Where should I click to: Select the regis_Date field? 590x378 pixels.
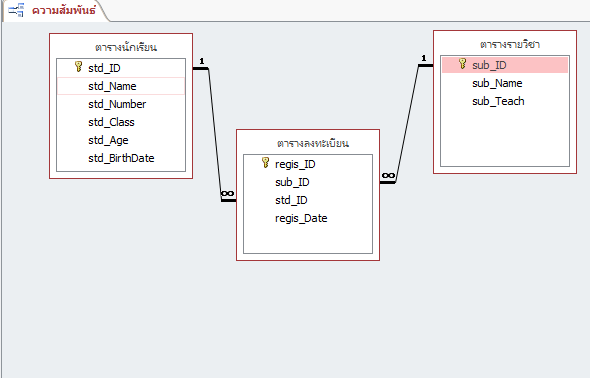308,219
